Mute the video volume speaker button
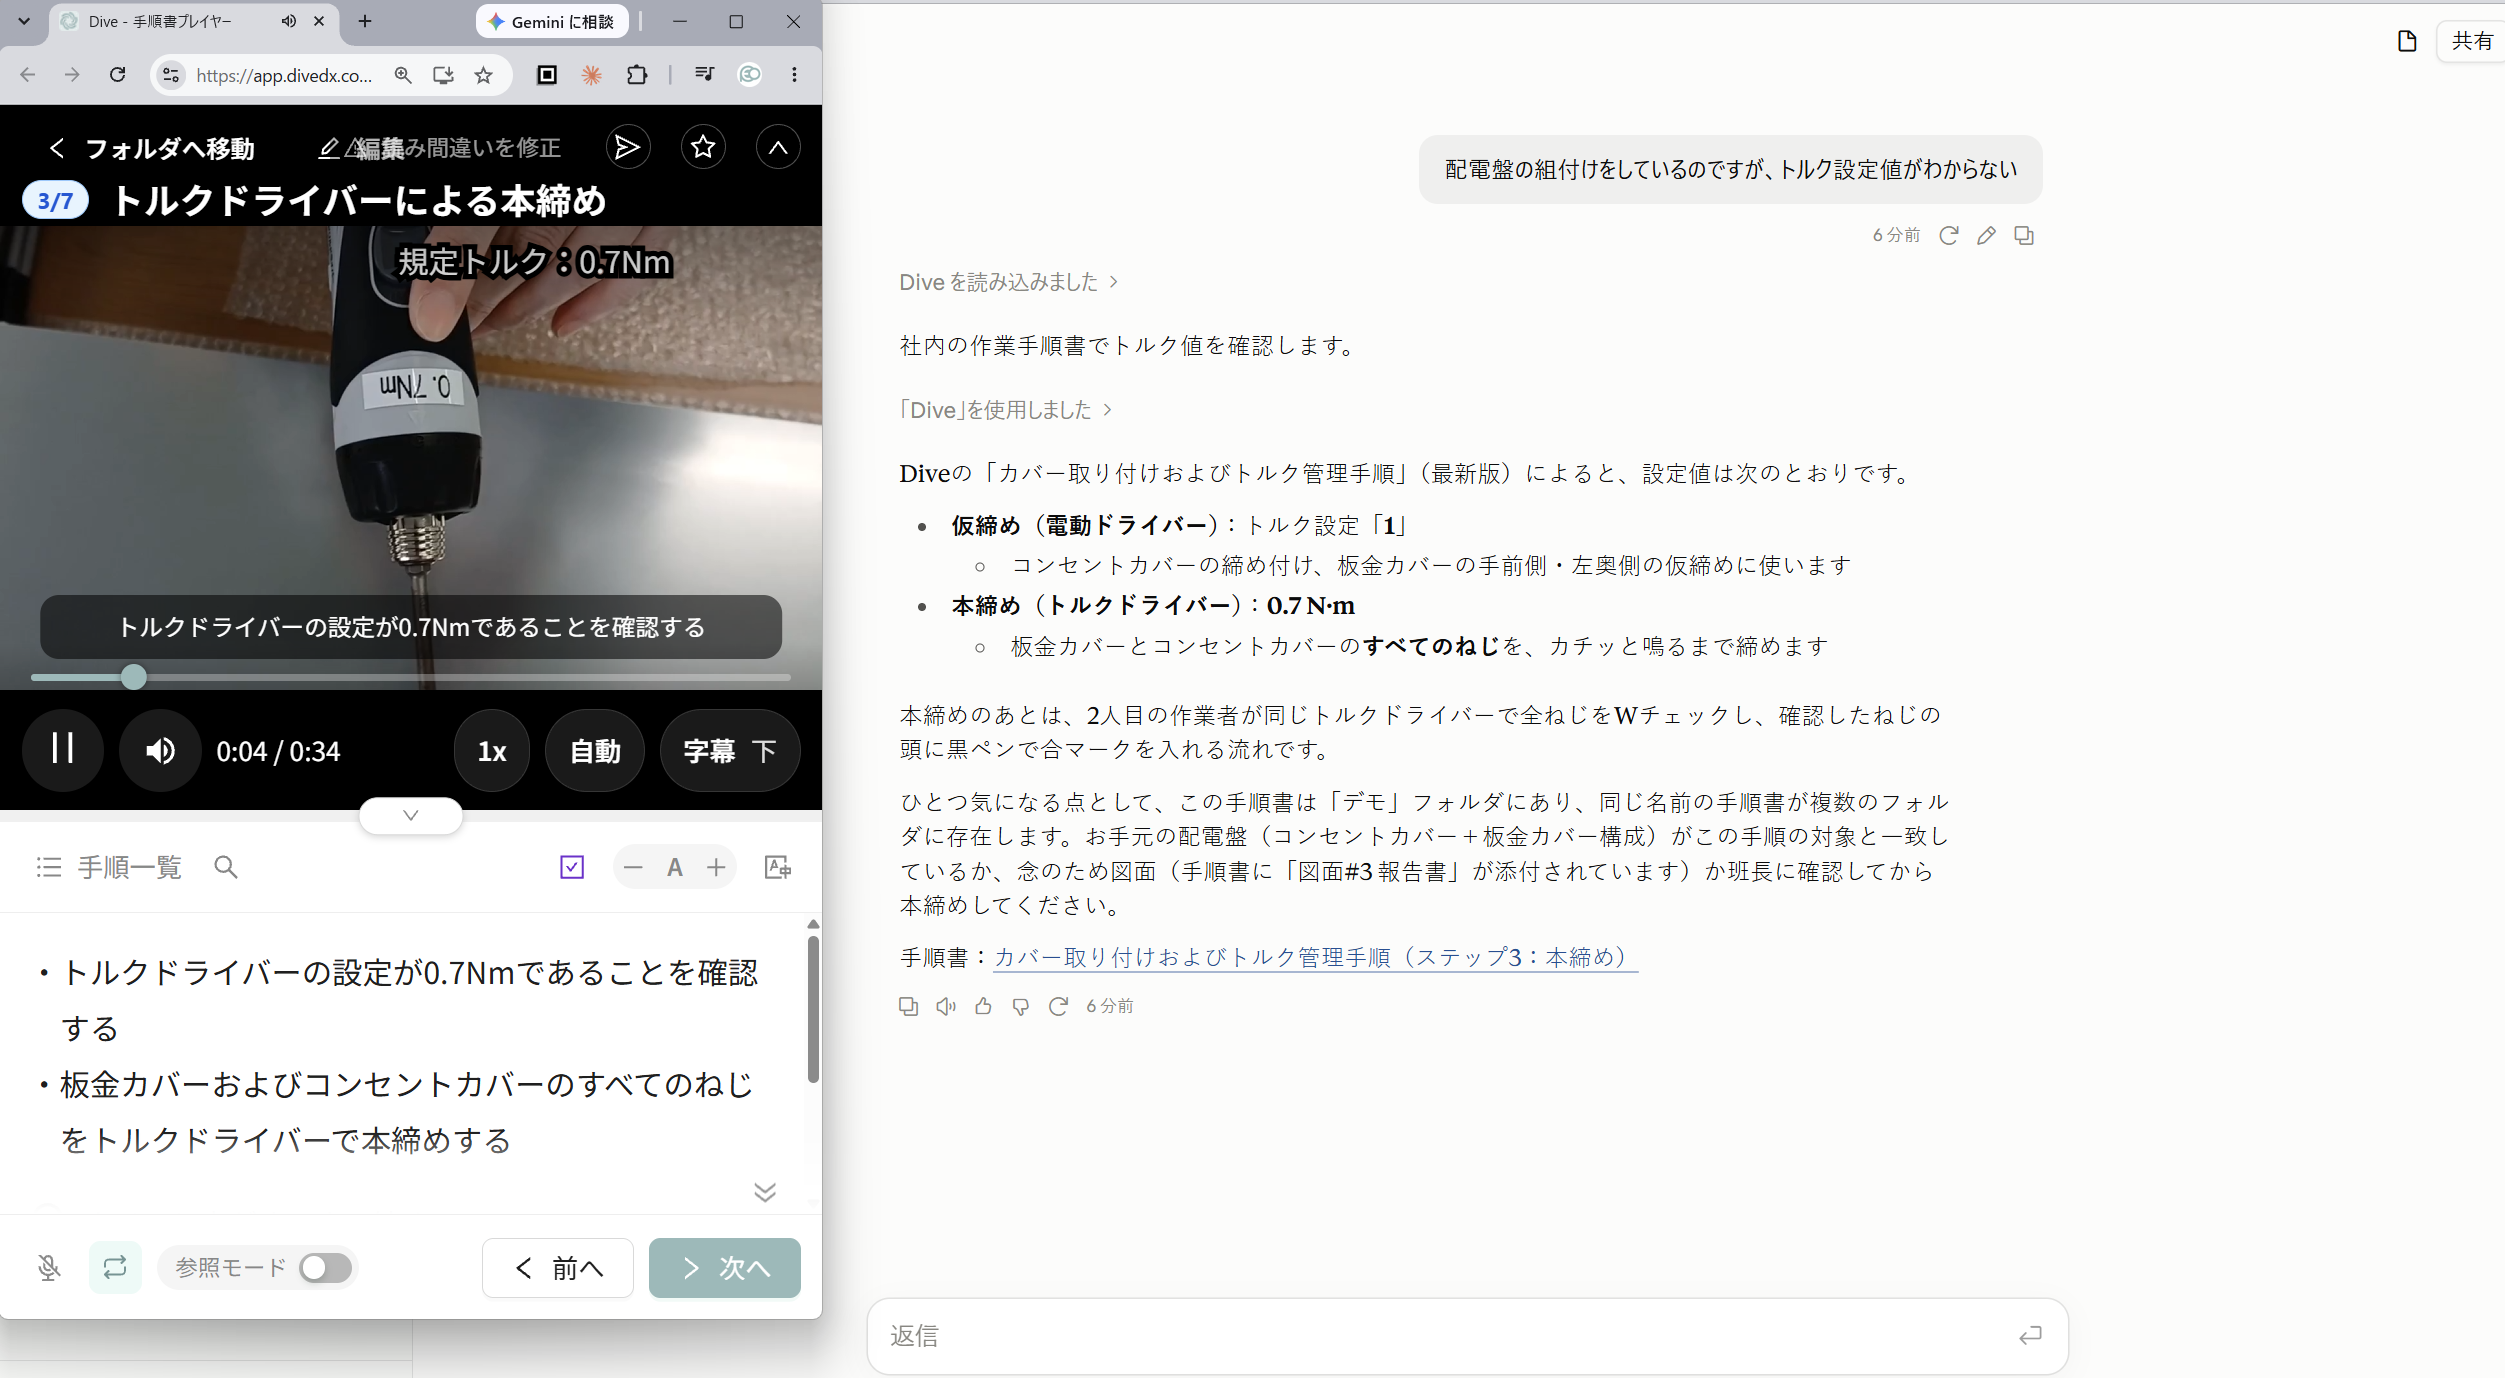The image size is (2505, 1378). pyautogui.click(x=160, y=750)
